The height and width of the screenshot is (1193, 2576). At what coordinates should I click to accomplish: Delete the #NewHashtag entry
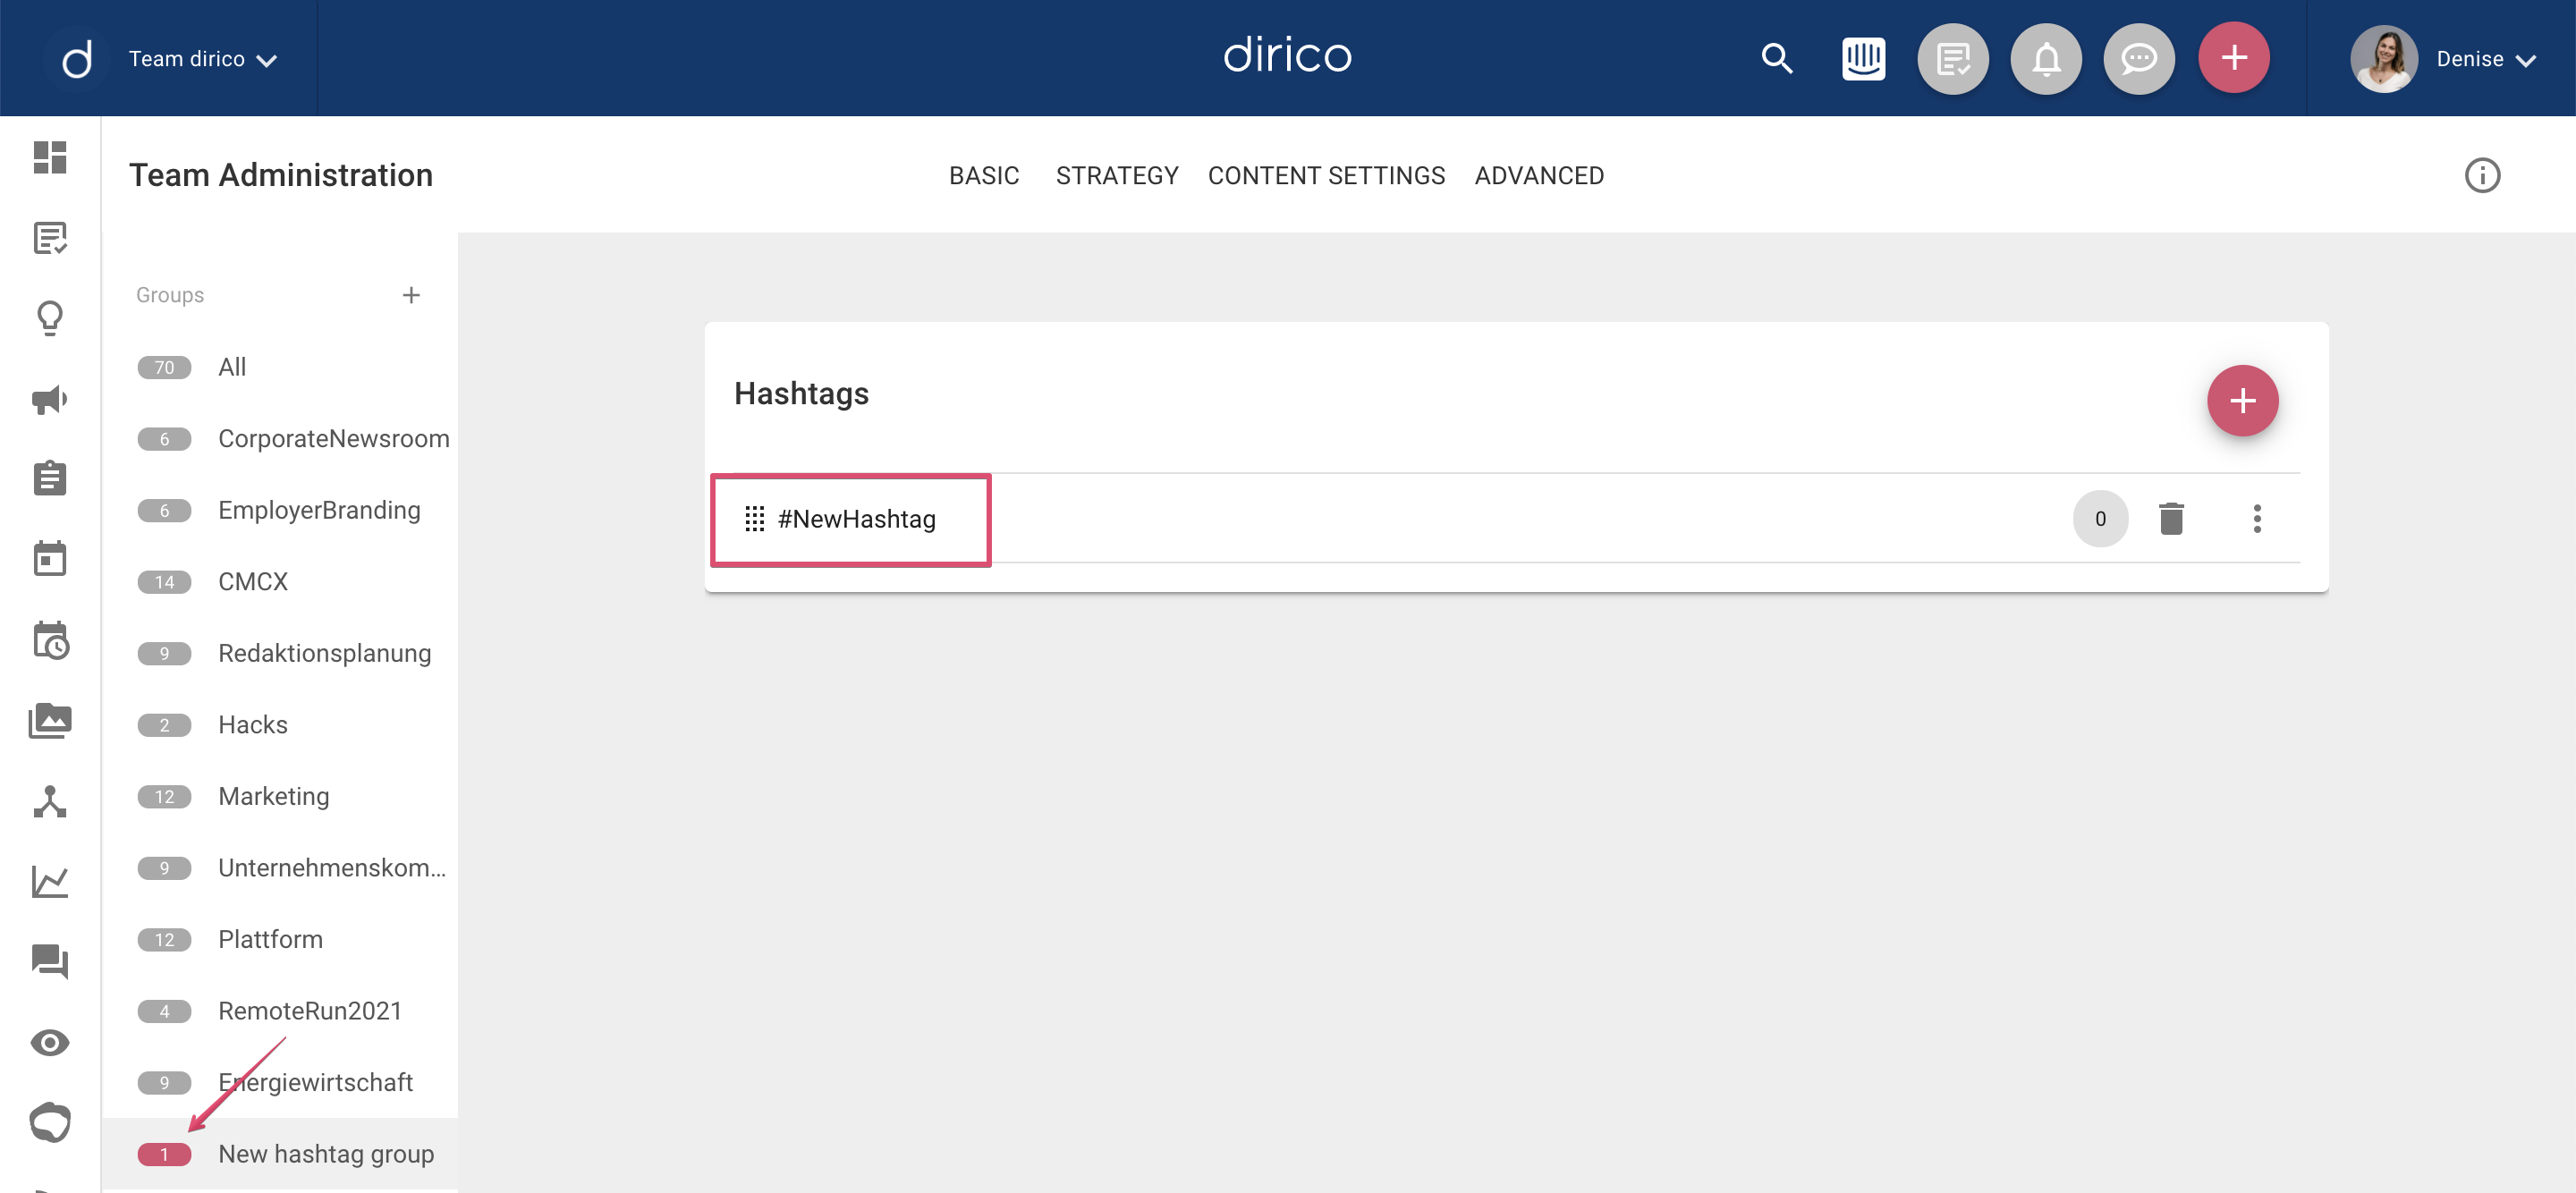tap(2171, 518)
